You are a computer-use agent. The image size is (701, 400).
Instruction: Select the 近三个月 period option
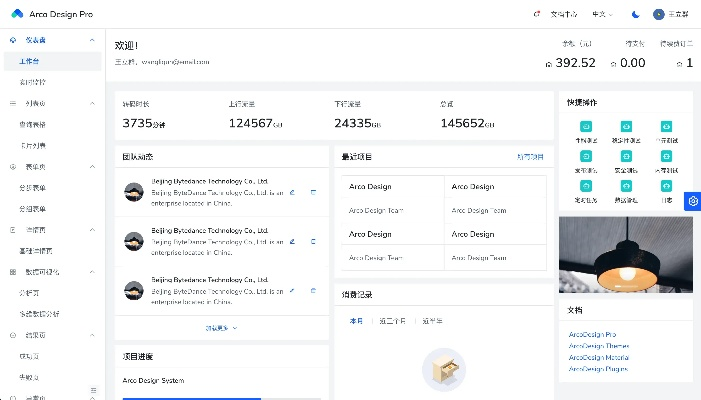point(392,321)
